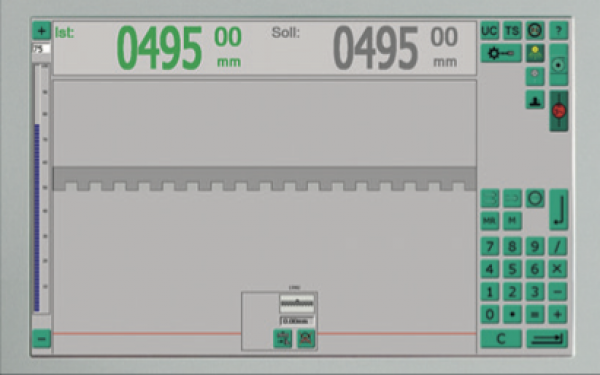Open help with the question mark button

tap(559, 31)
